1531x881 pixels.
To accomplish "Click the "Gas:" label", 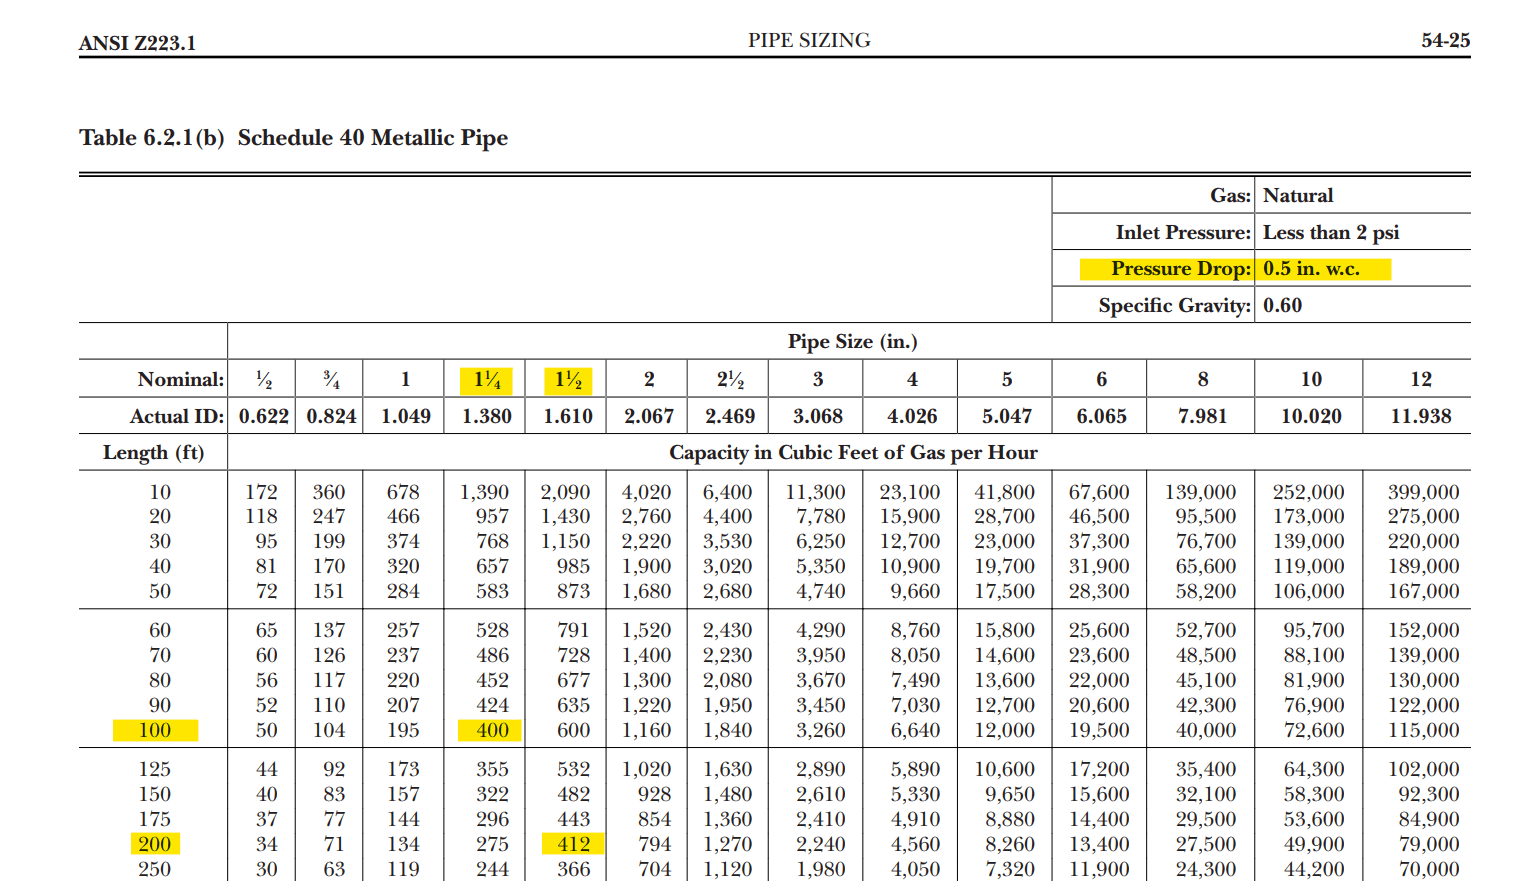I will (1230, 195).
